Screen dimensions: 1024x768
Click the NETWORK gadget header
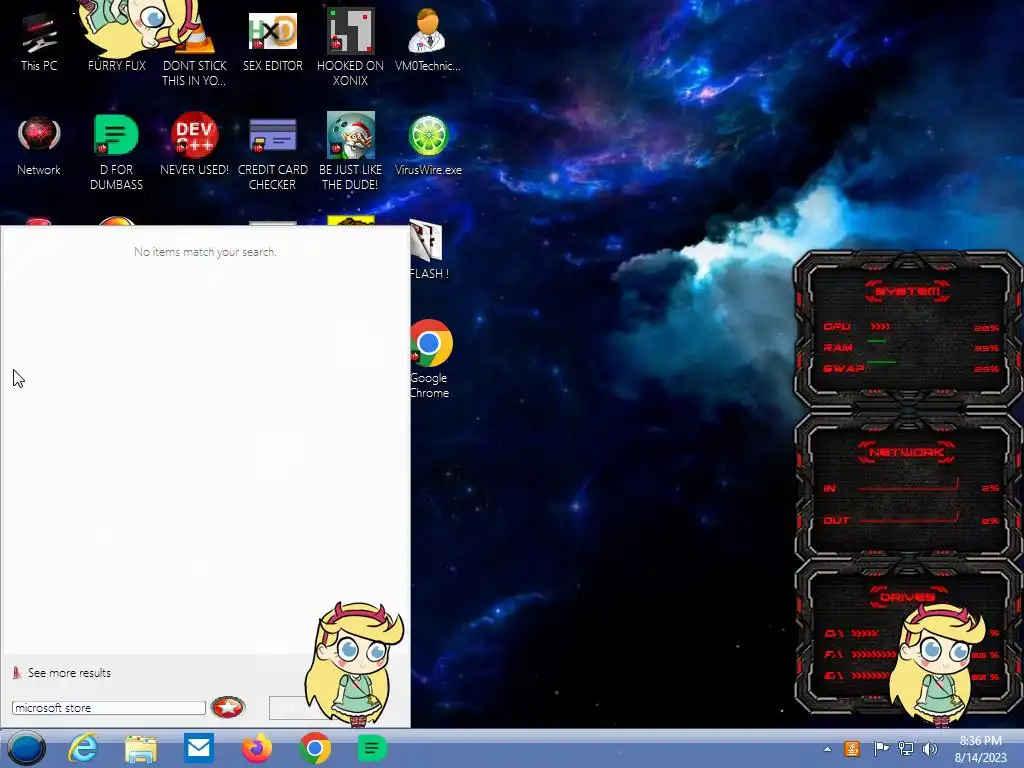pos(907,452)
